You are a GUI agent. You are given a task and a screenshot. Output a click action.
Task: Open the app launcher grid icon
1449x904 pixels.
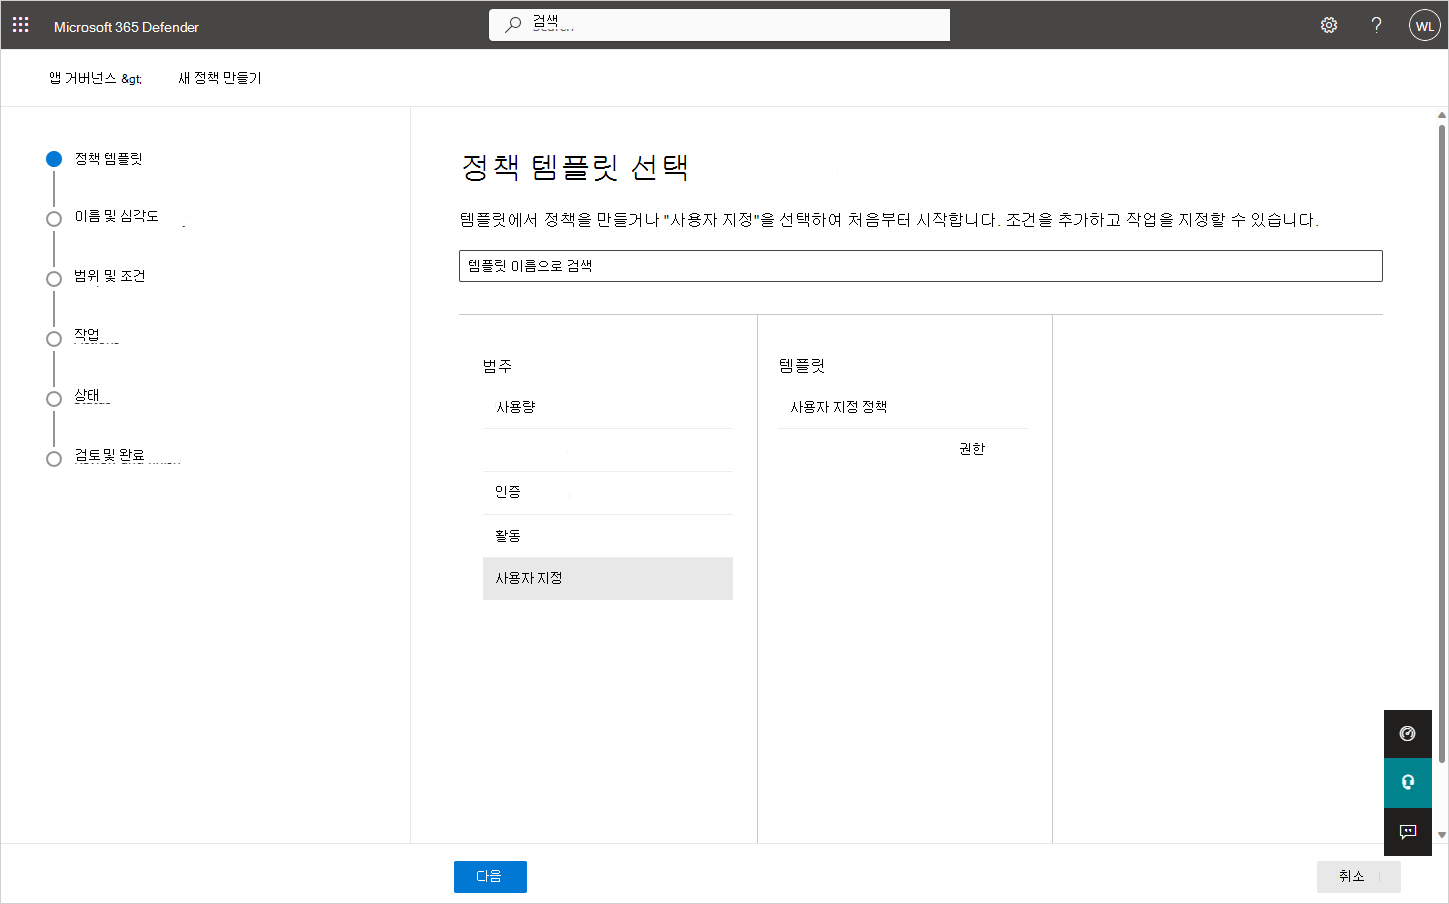tap(20, 25)
